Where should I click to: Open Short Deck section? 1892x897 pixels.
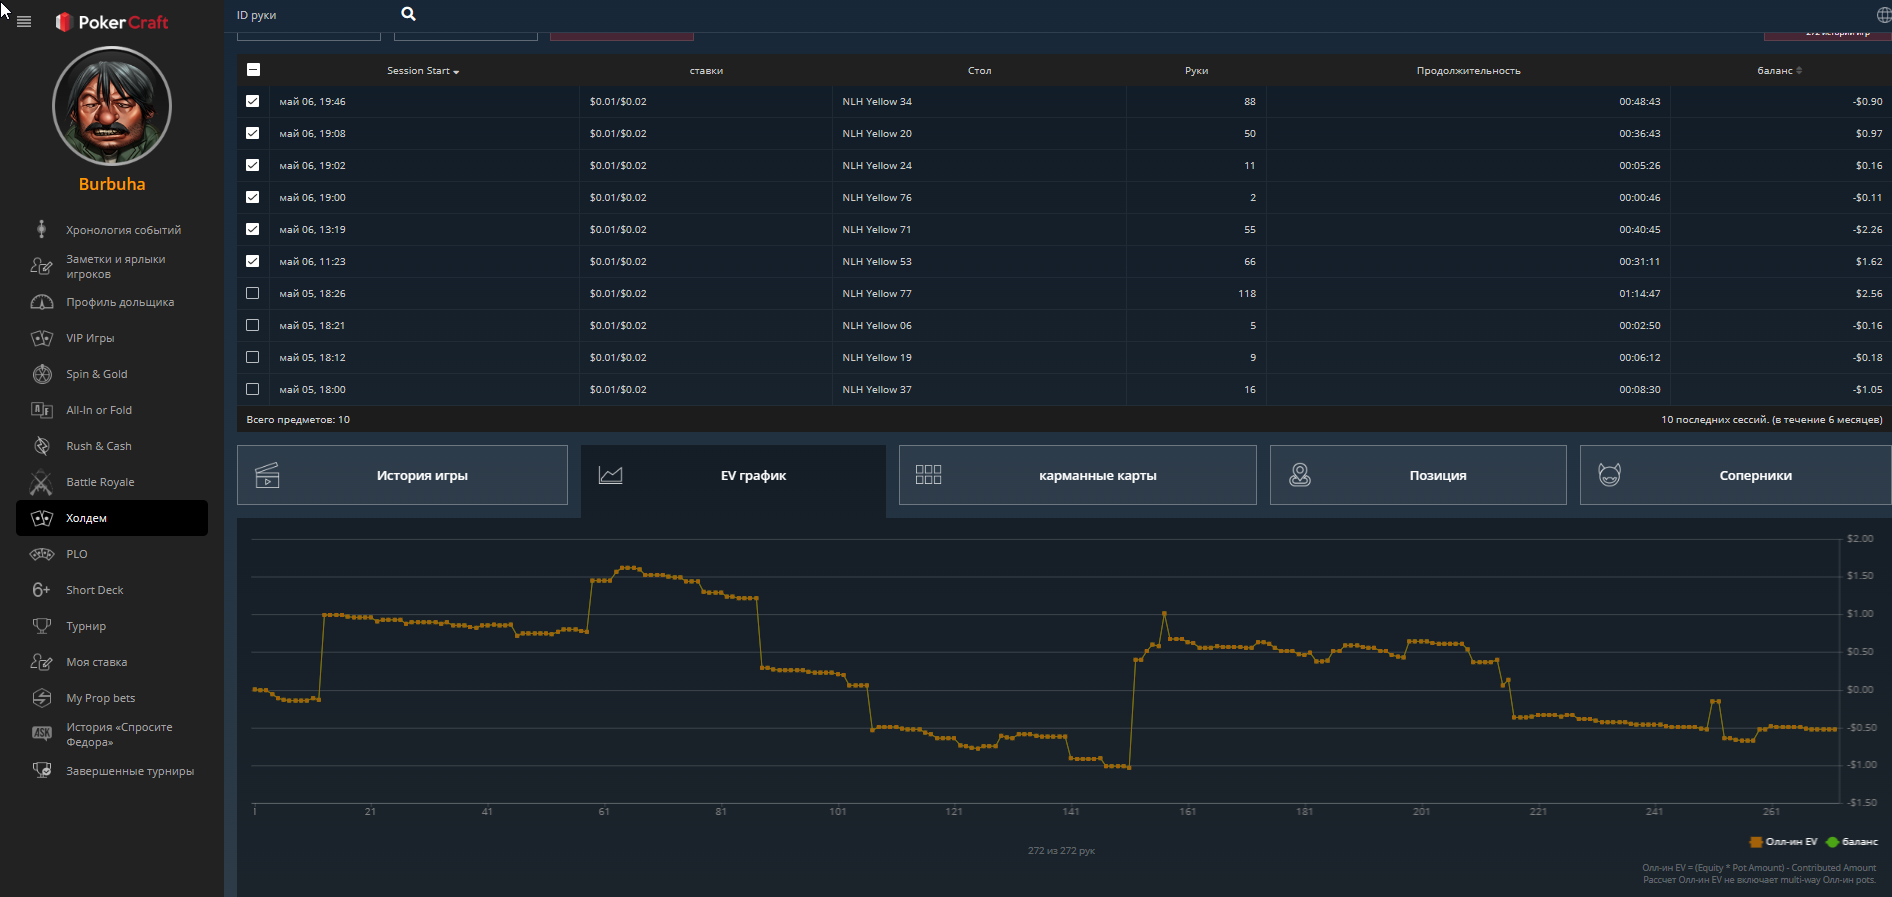coord(112,590)
